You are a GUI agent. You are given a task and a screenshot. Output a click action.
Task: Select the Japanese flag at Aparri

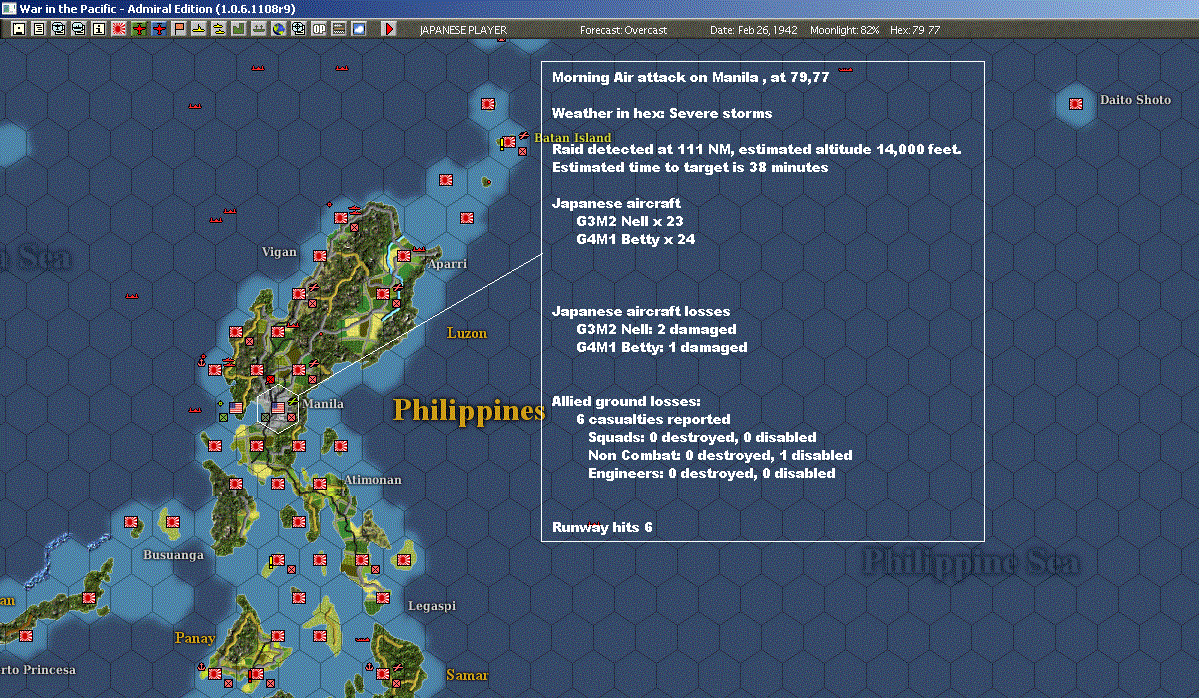(405, 256)
